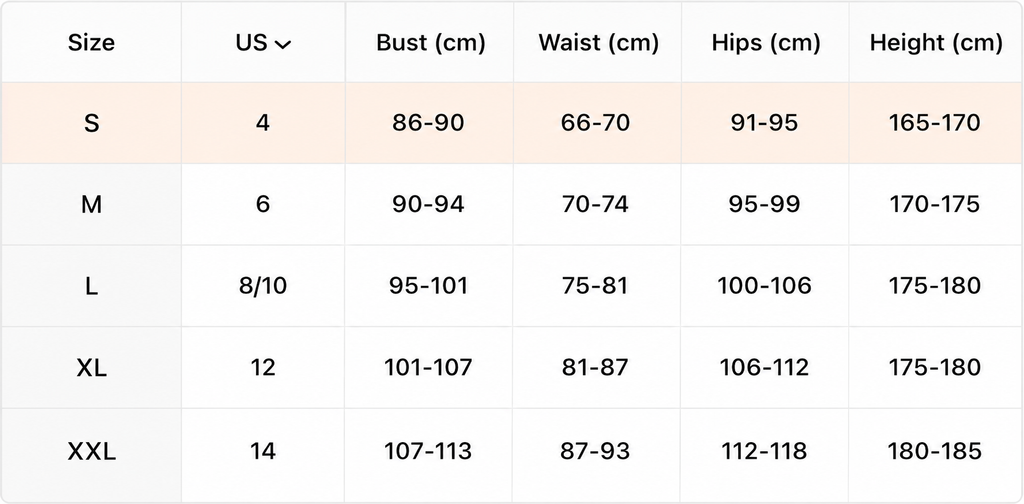1024x504 pixels.
Task: Click the Height (cm) column header
Action: point(936,43)
